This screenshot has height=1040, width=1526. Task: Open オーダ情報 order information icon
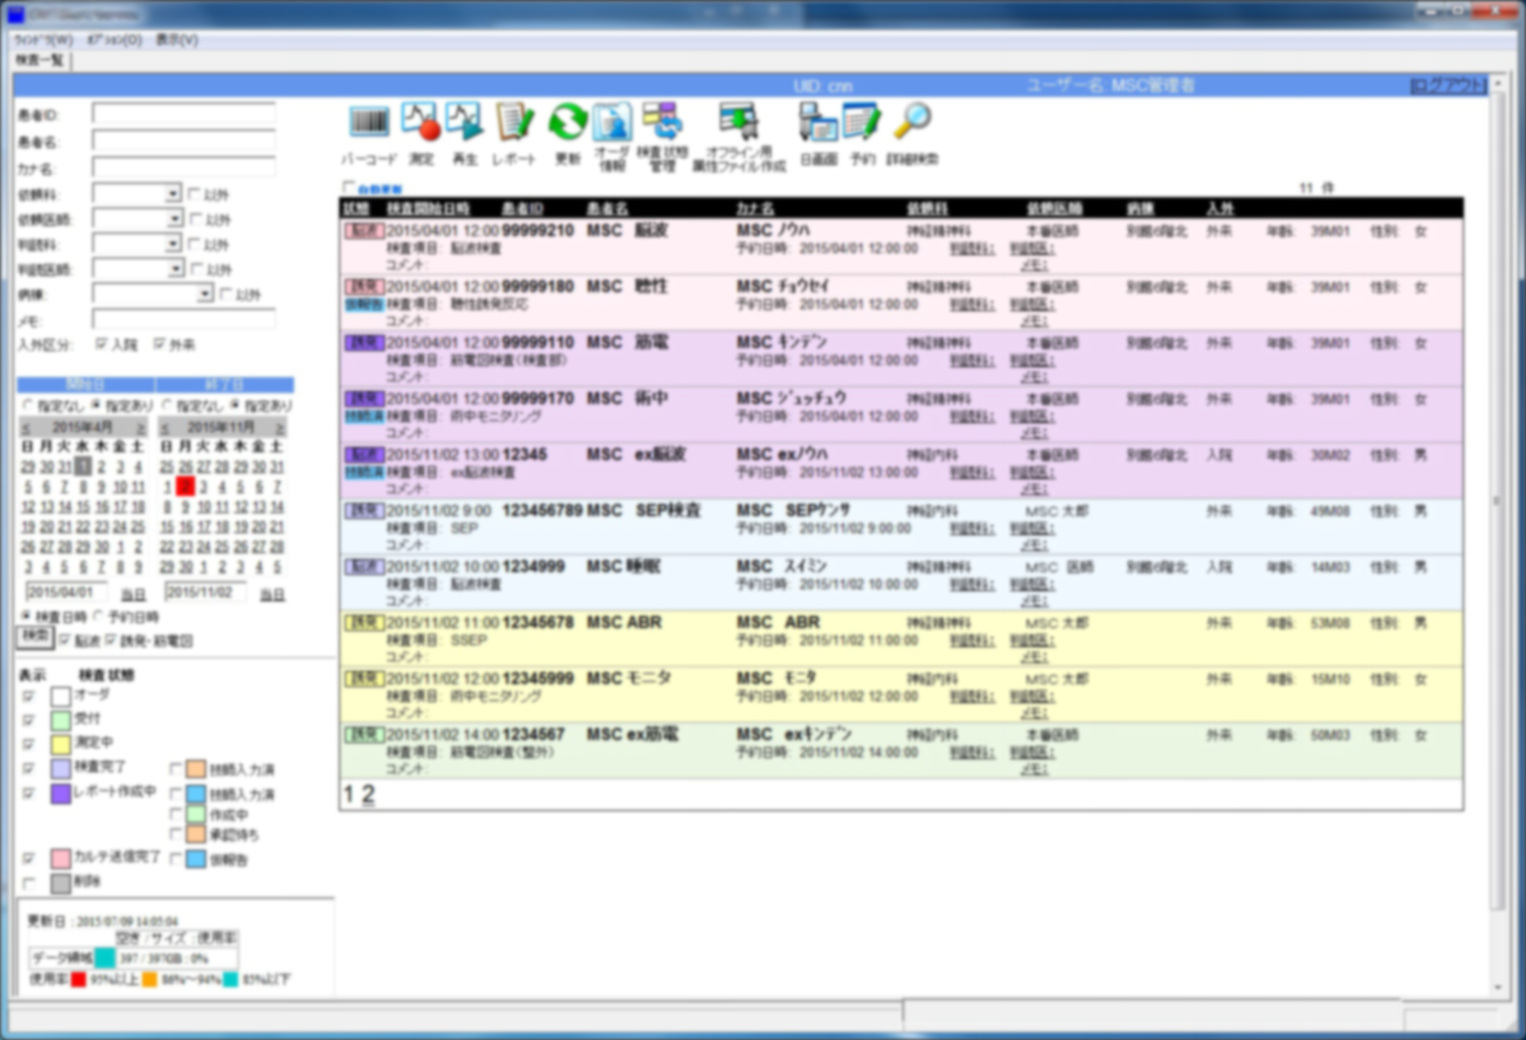click(x=612, y=124)
